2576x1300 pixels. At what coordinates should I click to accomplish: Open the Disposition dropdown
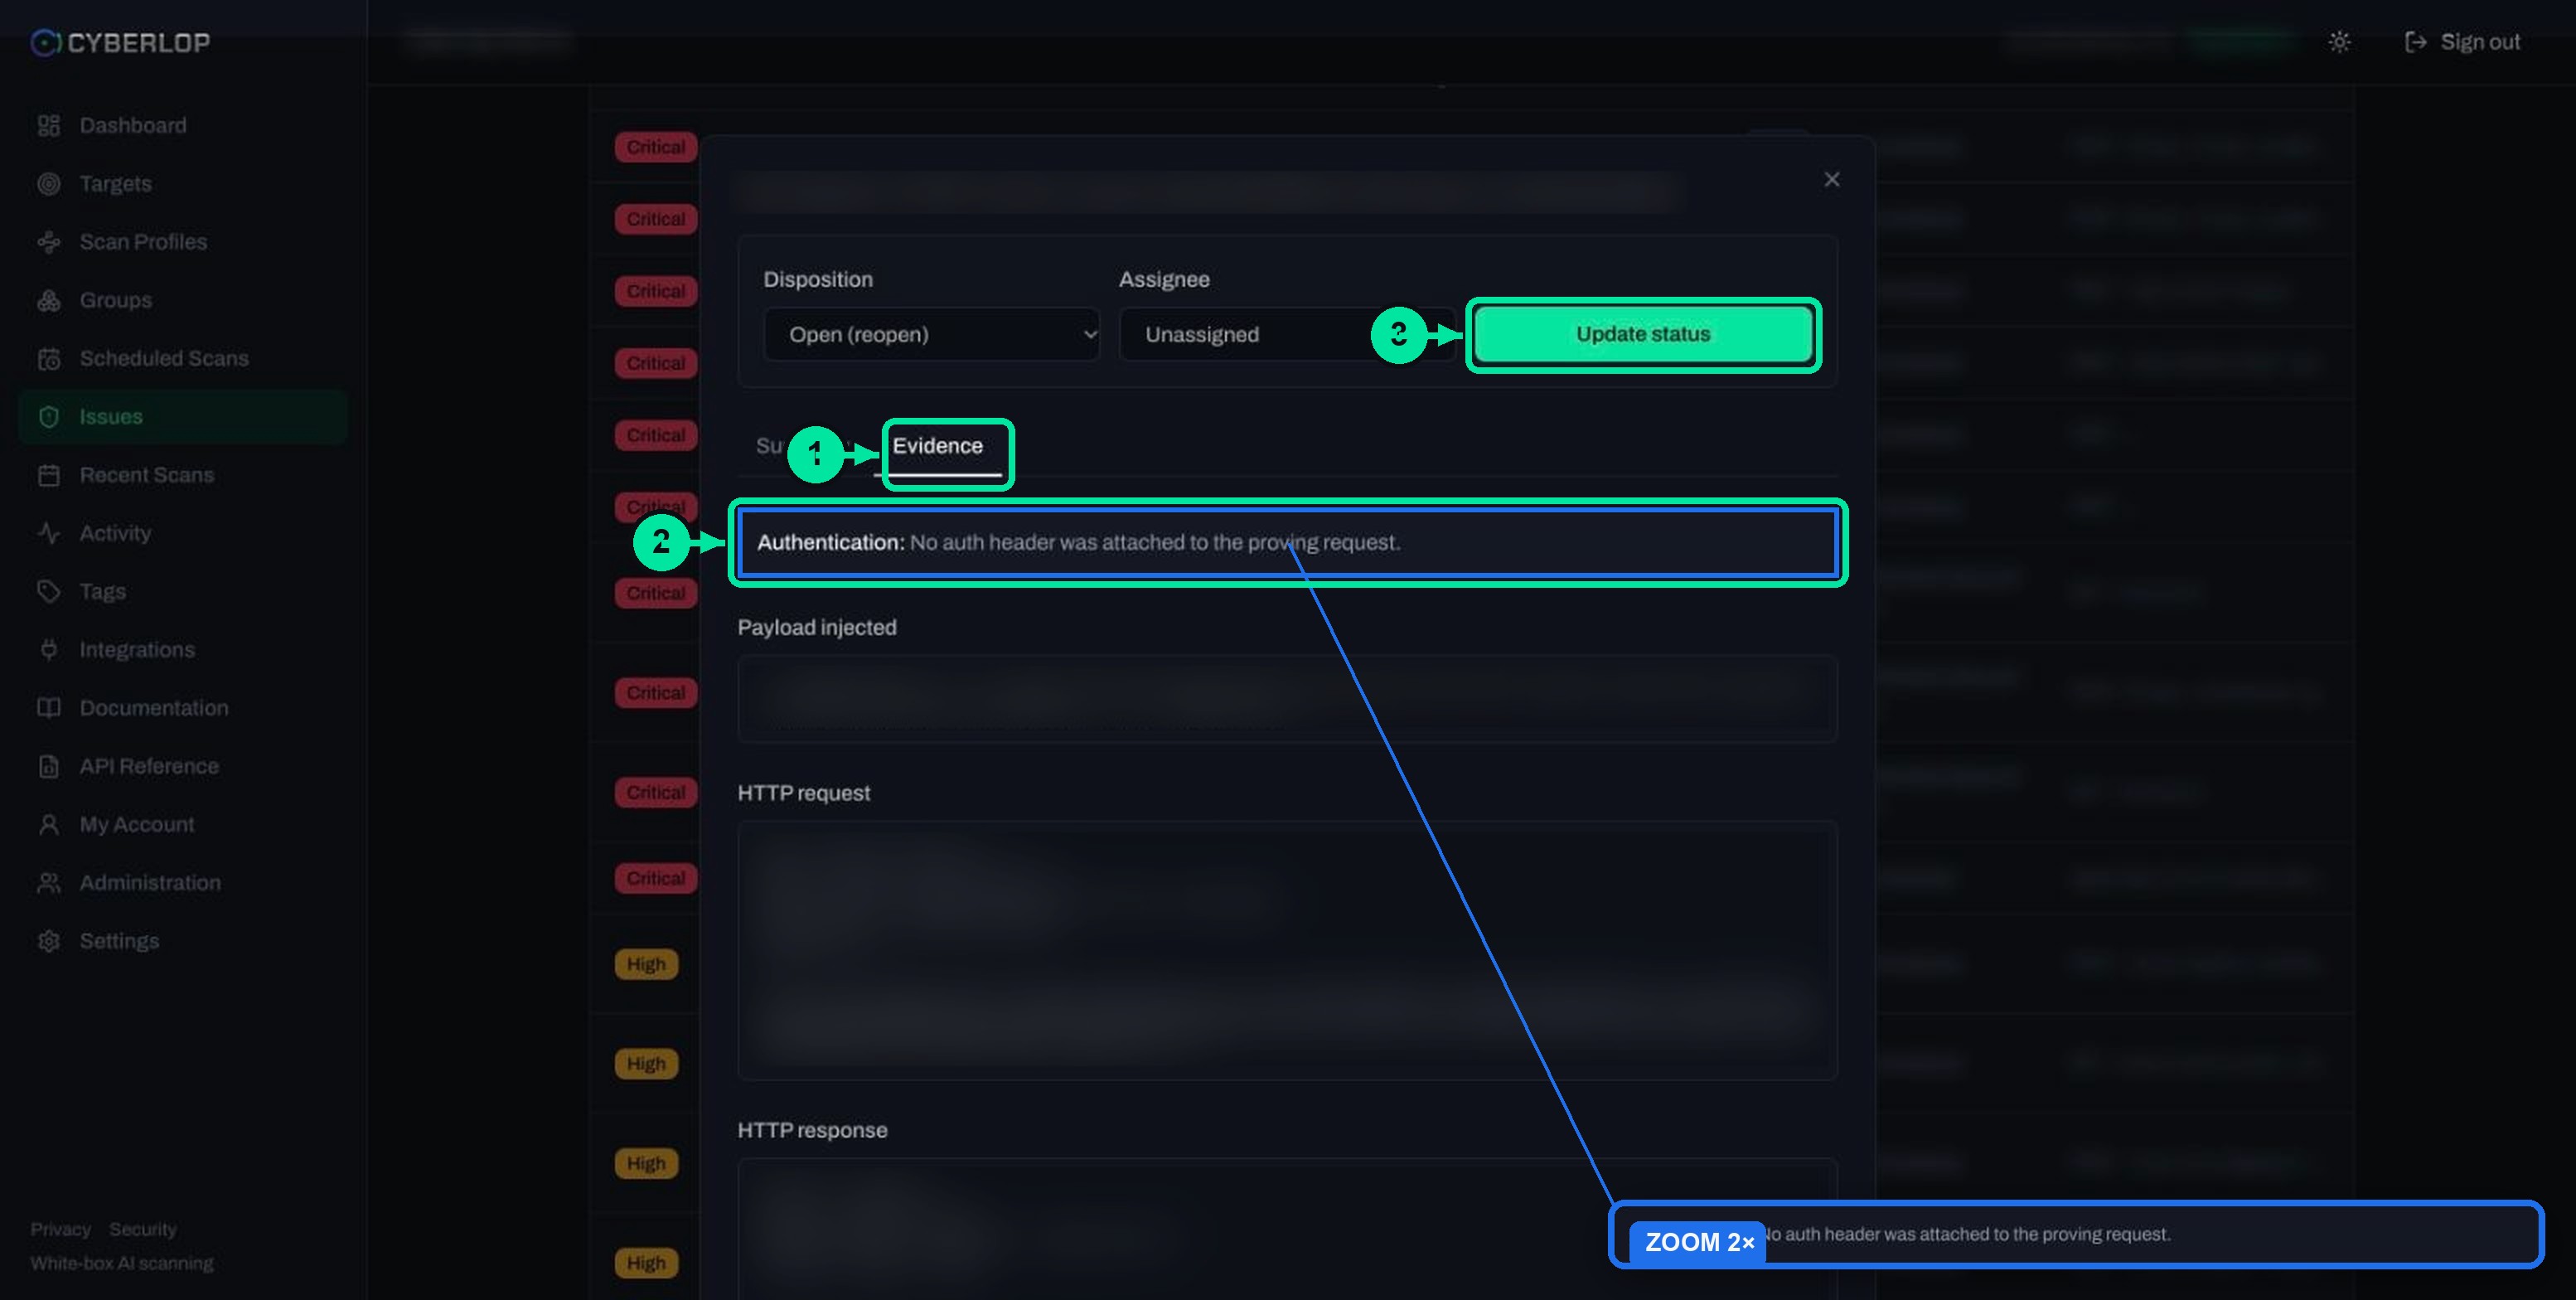tap(931, 334)
